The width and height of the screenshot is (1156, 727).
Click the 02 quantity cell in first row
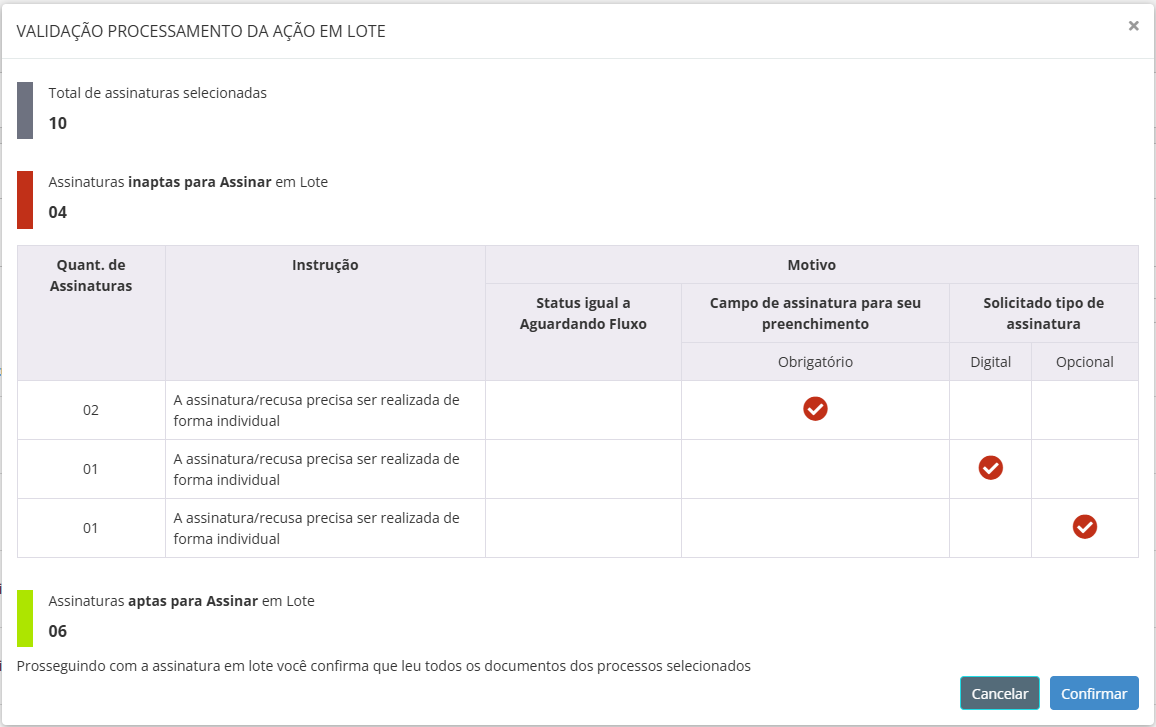(x=91, y=410)
